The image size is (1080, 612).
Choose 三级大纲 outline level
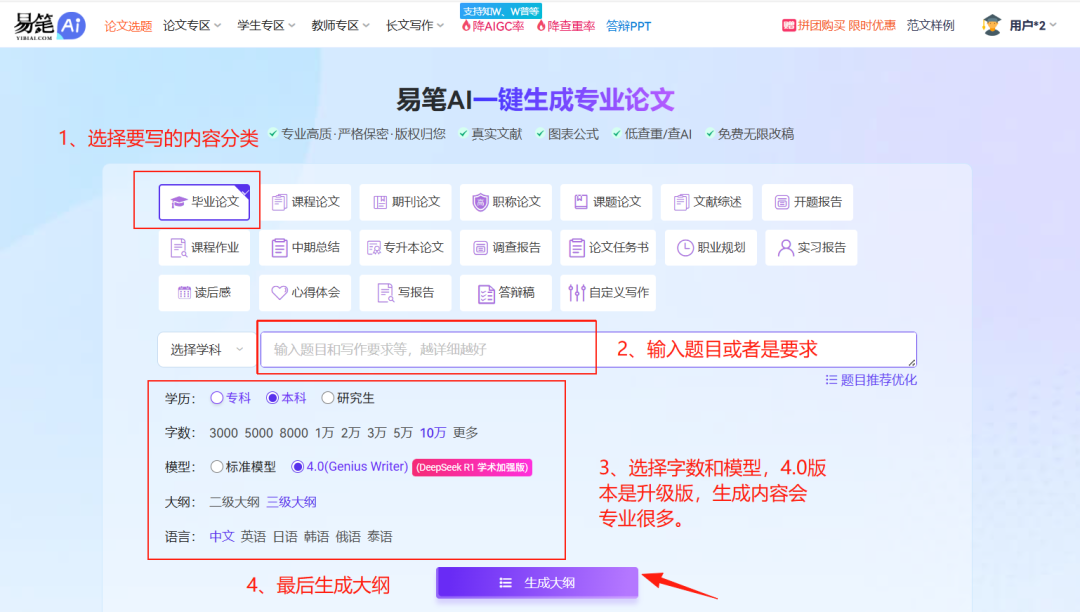point(291,502)
